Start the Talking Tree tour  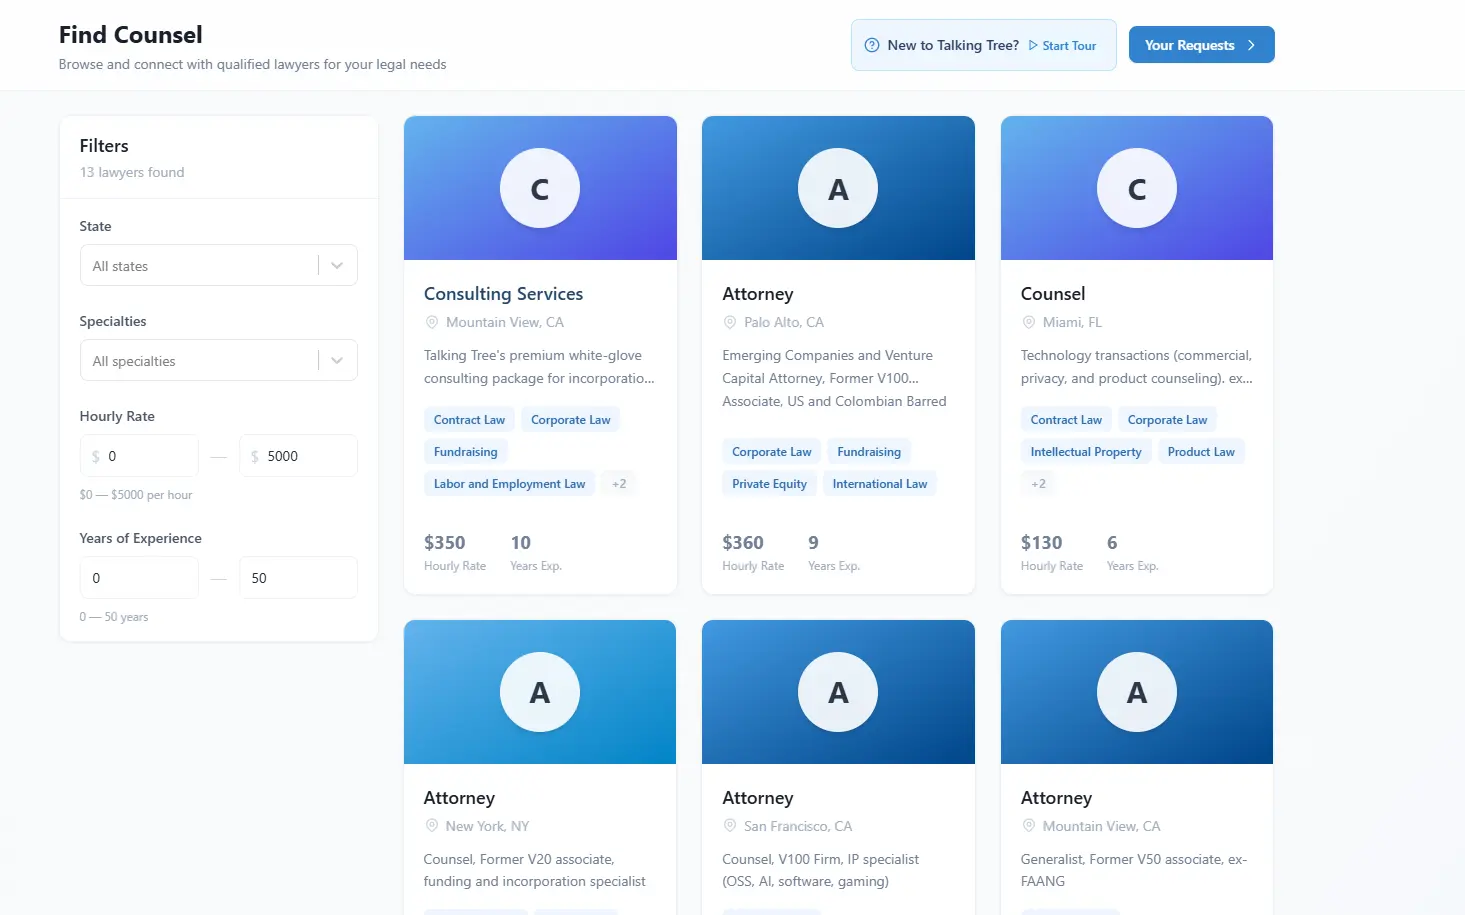(x=1068, y=46)
